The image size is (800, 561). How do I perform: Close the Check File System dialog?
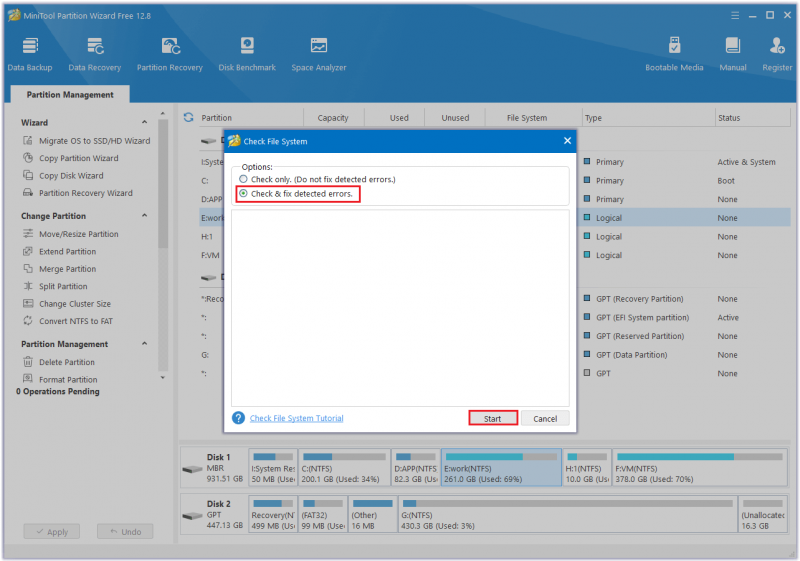[567, 141]
